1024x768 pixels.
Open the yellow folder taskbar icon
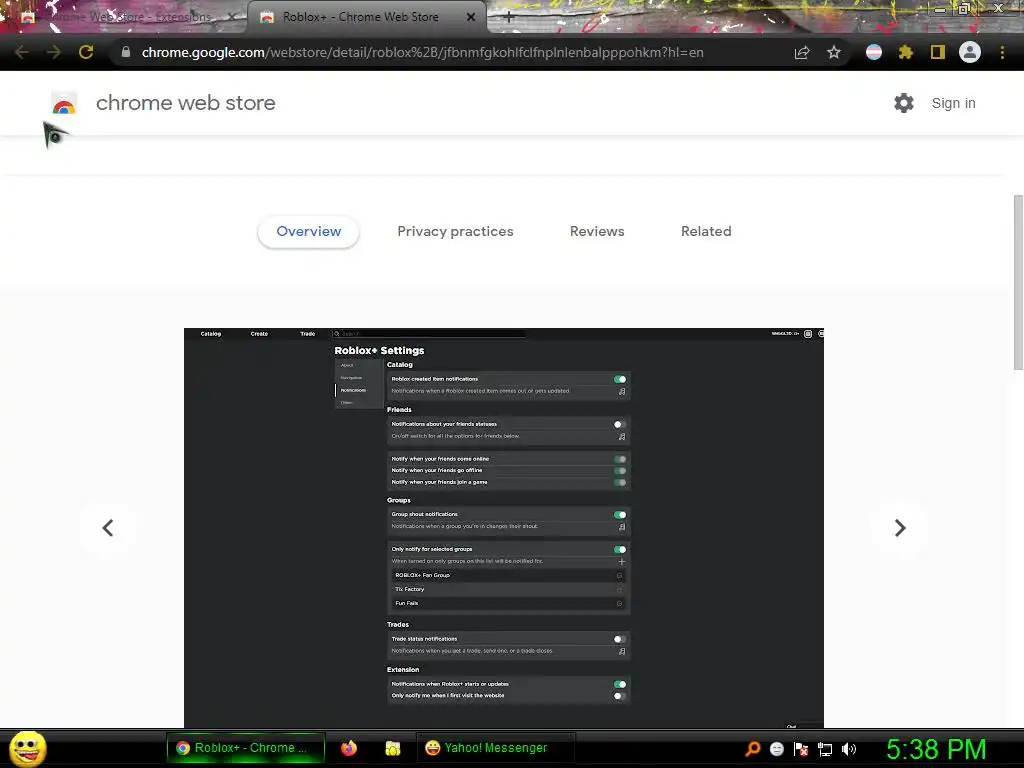coord(392,748)
